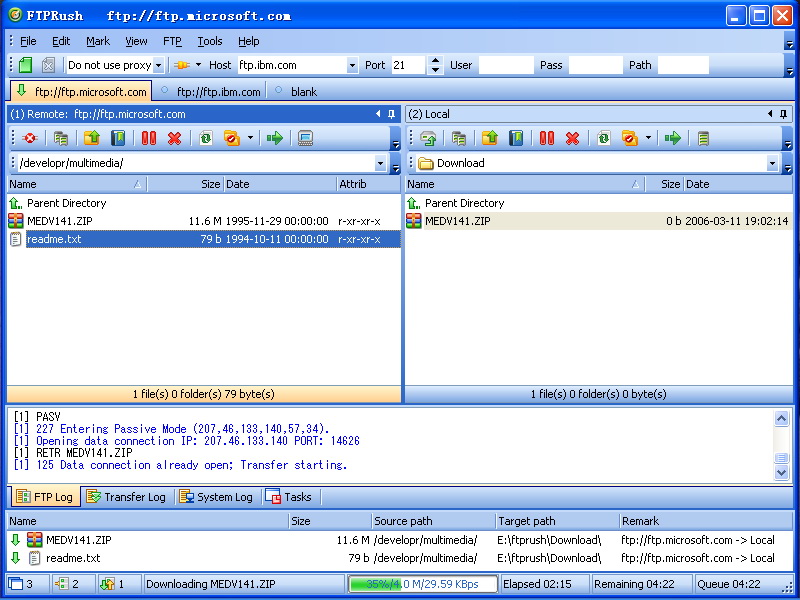Collapse Remote pane with left arrow
The image size is (800, 600).
378,114
